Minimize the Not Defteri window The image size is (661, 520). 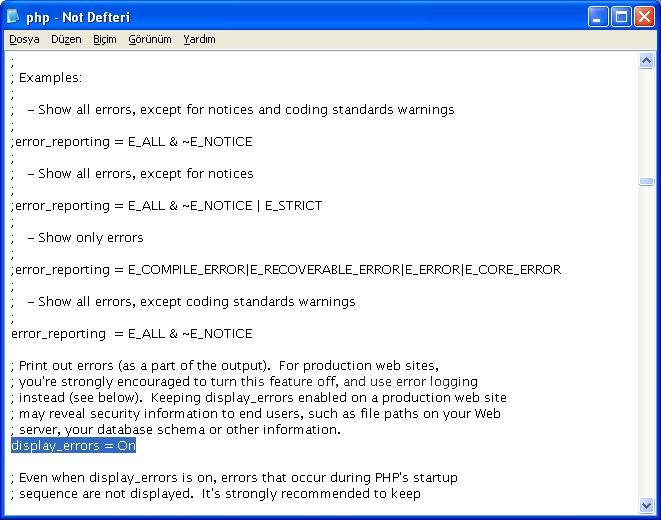click(x=597, y=17)
